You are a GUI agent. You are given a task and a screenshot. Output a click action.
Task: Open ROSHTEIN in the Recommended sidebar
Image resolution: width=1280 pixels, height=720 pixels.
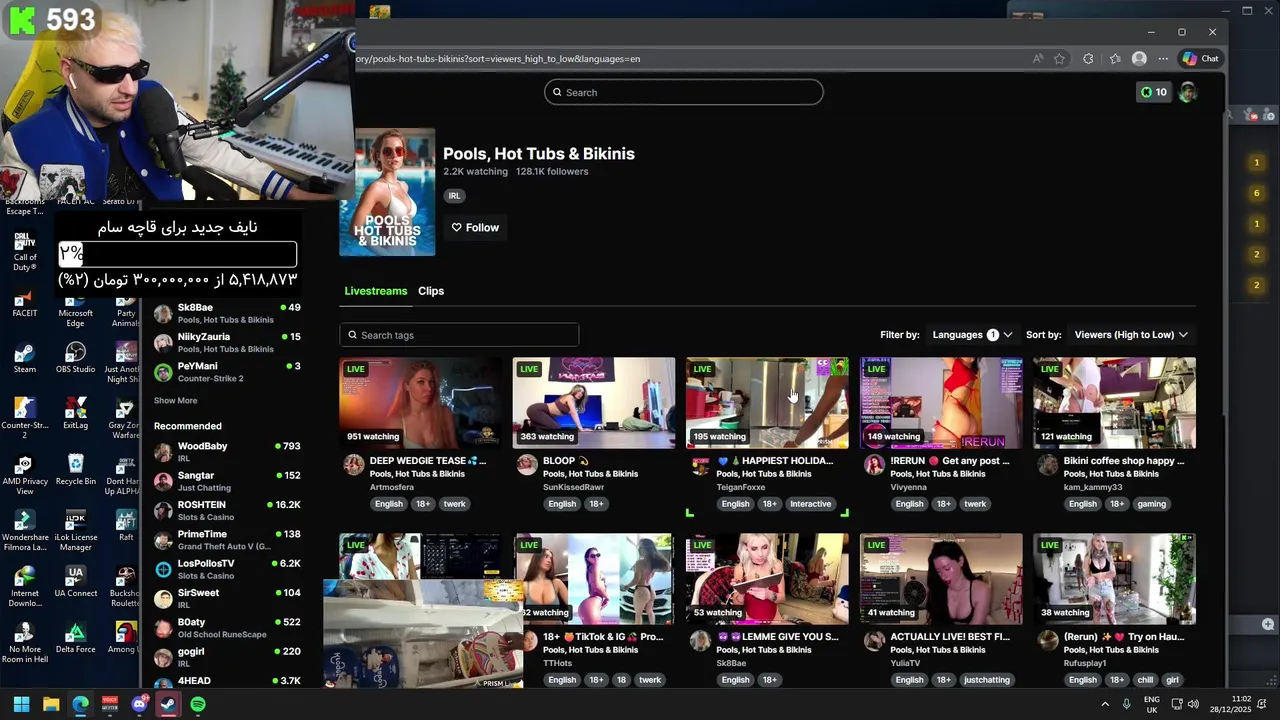[227, 510]
